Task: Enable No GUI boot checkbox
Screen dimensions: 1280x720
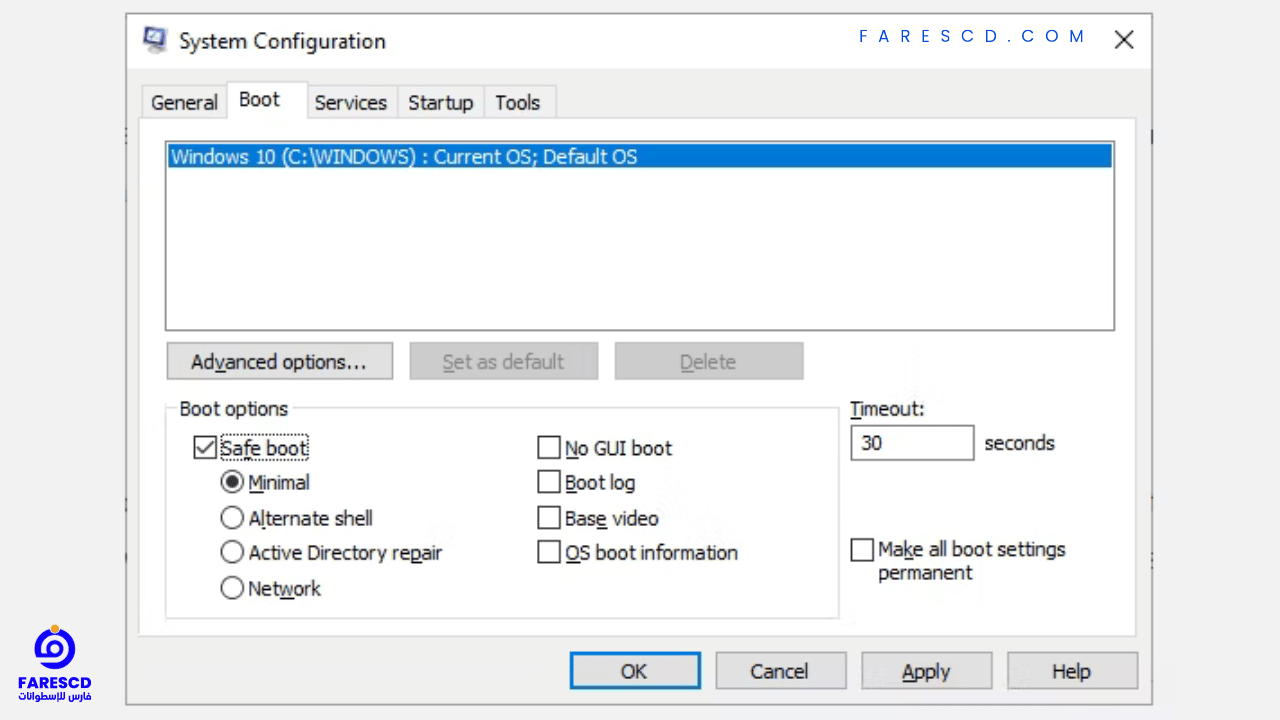Action: coord(549,447)
